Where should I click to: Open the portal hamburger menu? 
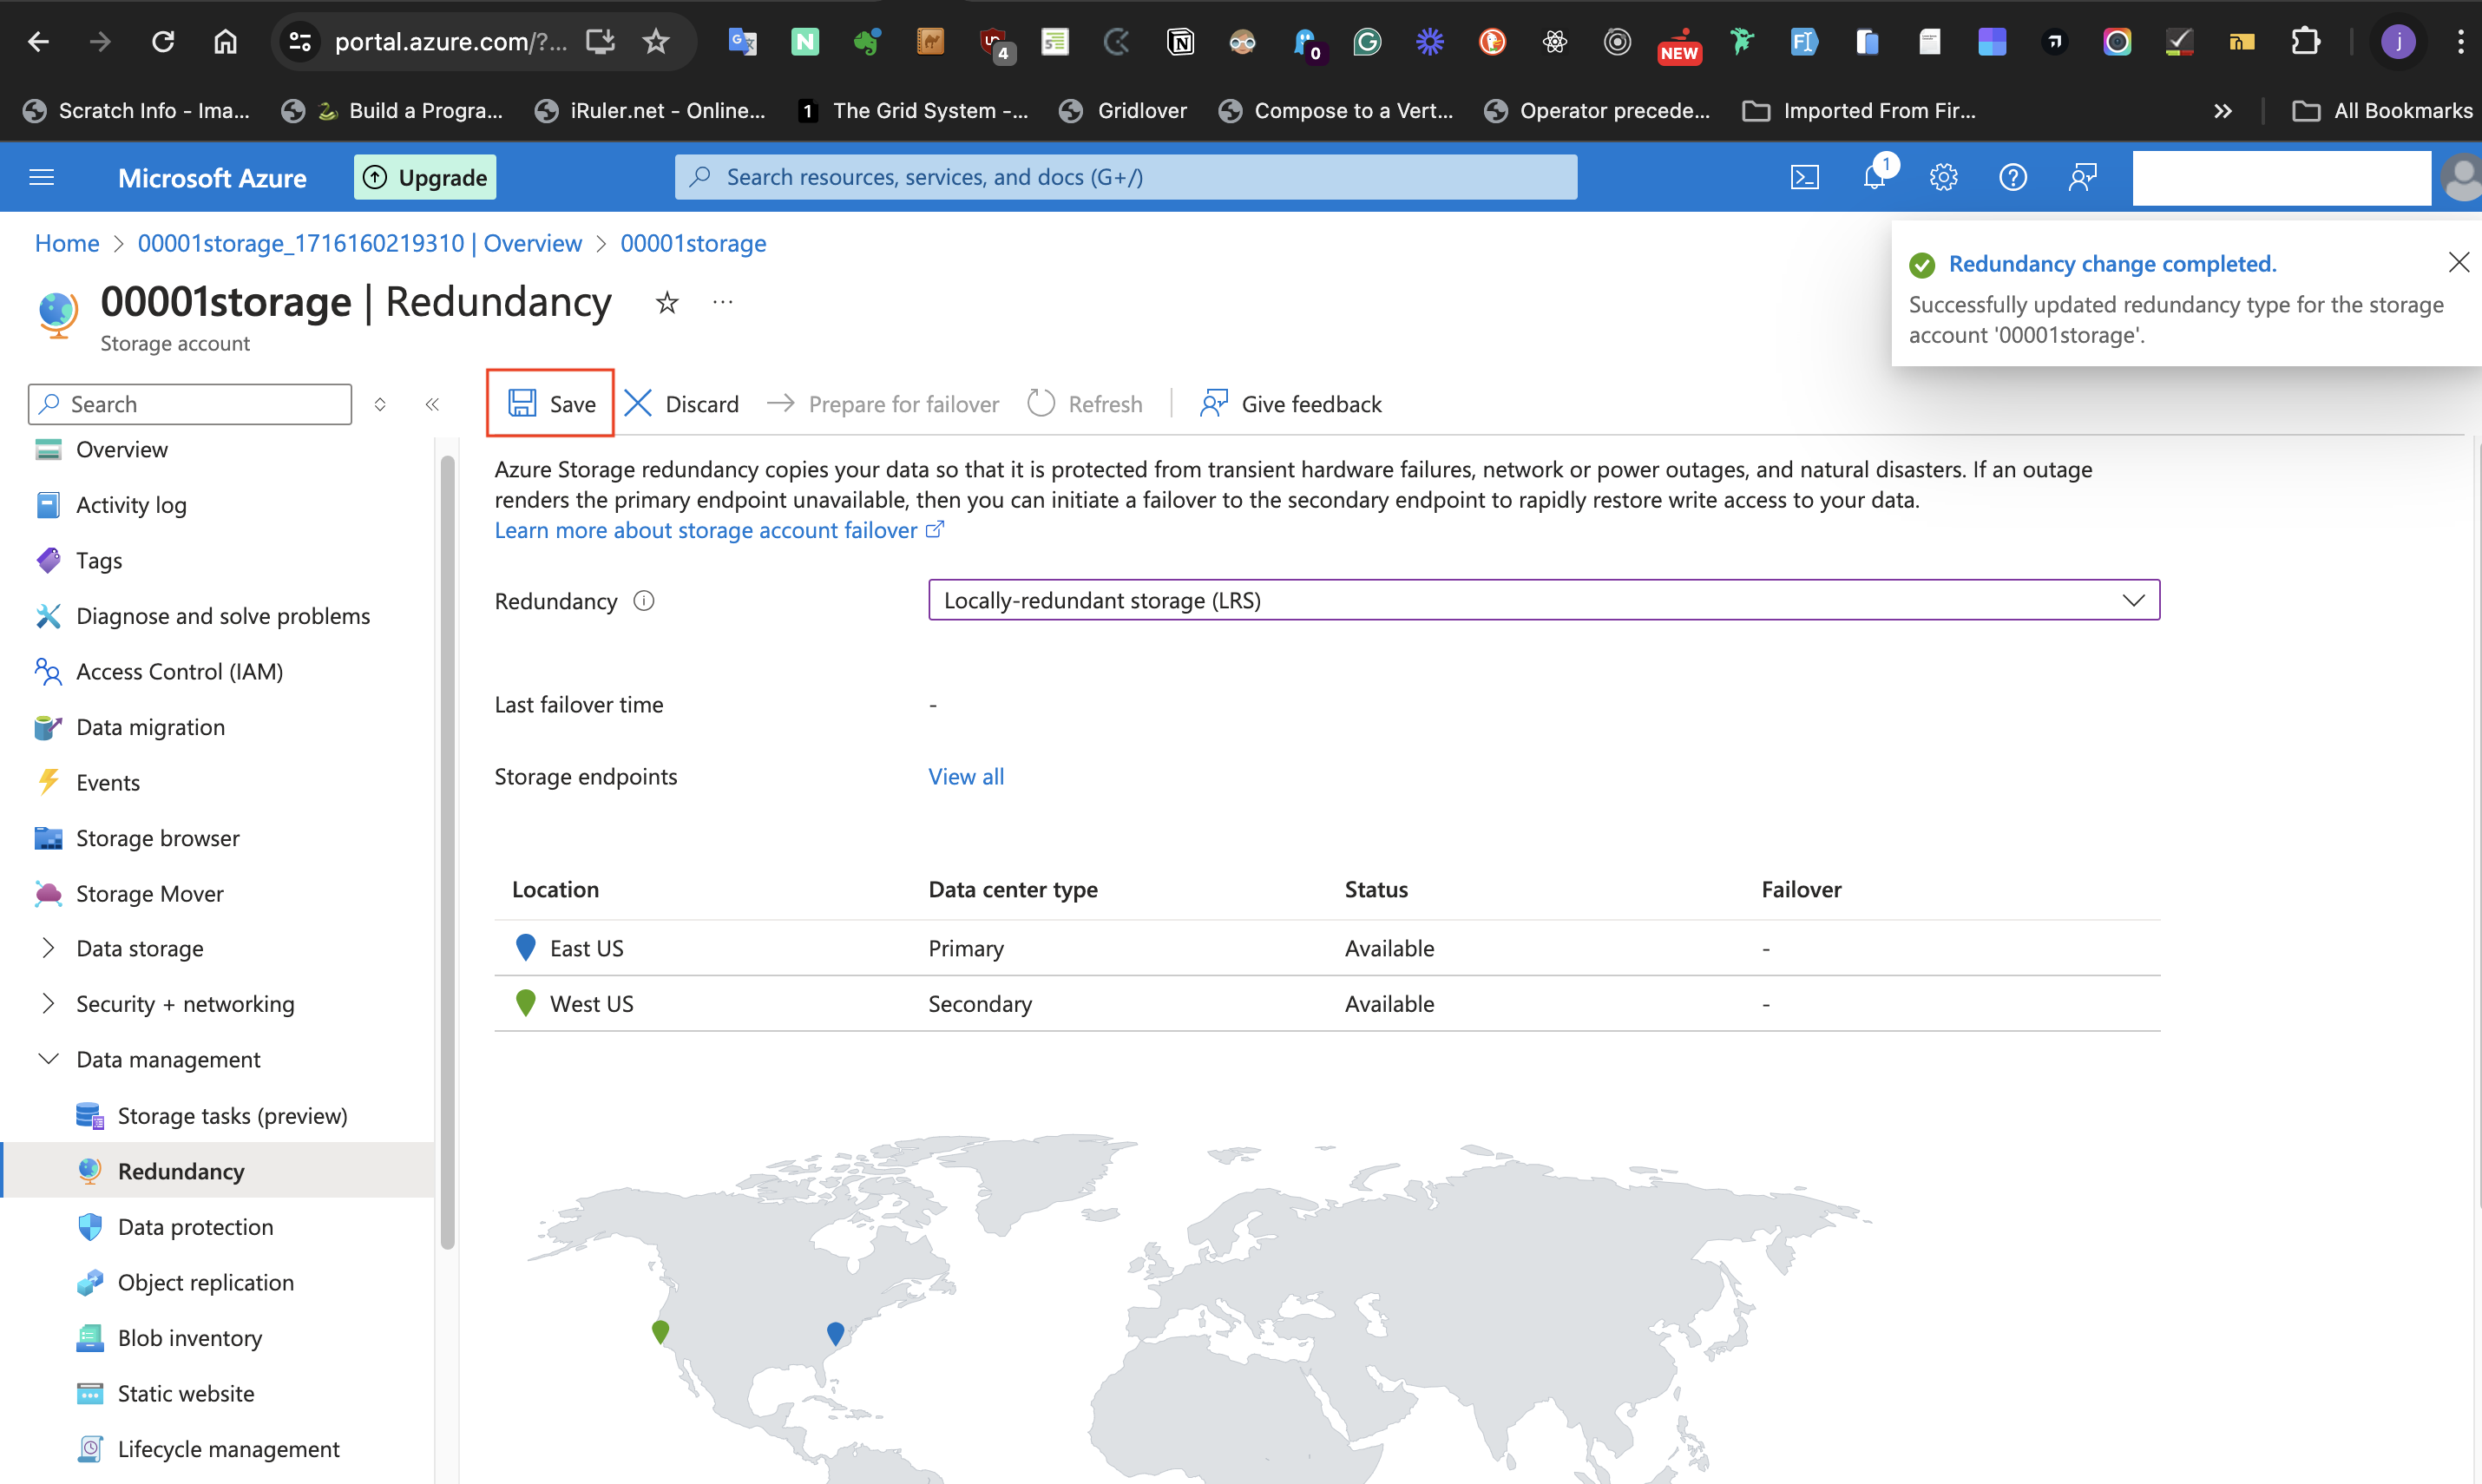pos(41,177)
